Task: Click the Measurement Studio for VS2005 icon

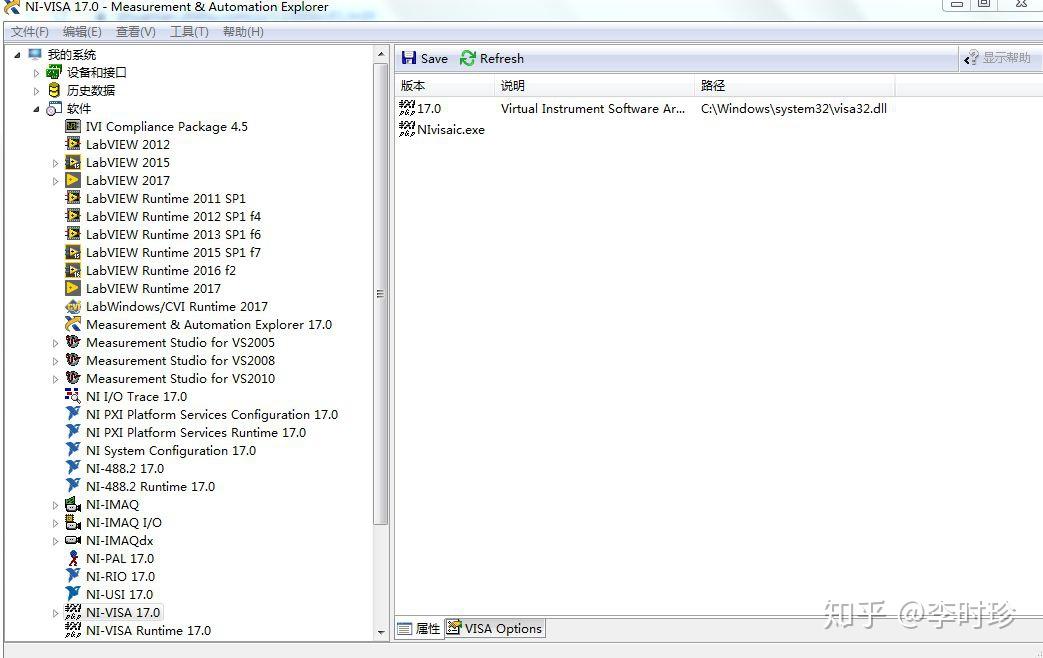Action: tap(73, 342)
